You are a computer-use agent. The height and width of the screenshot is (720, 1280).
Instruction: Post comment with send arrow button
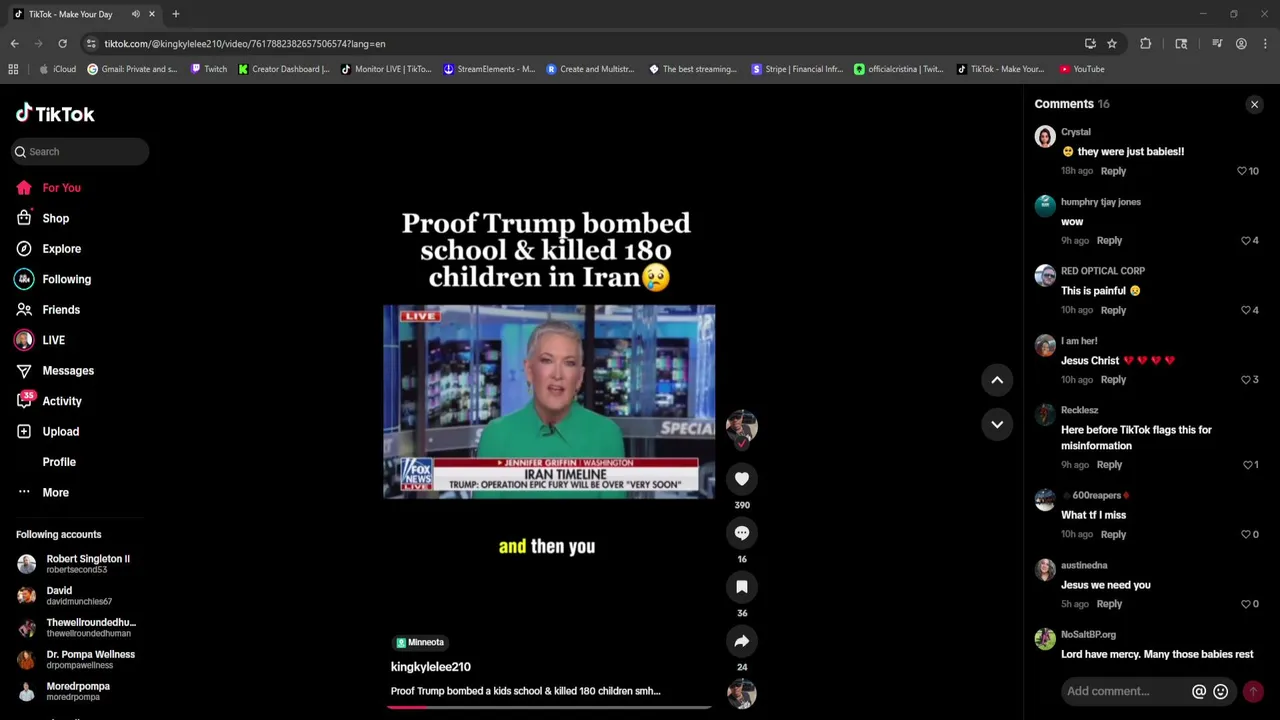(1253, 691)
